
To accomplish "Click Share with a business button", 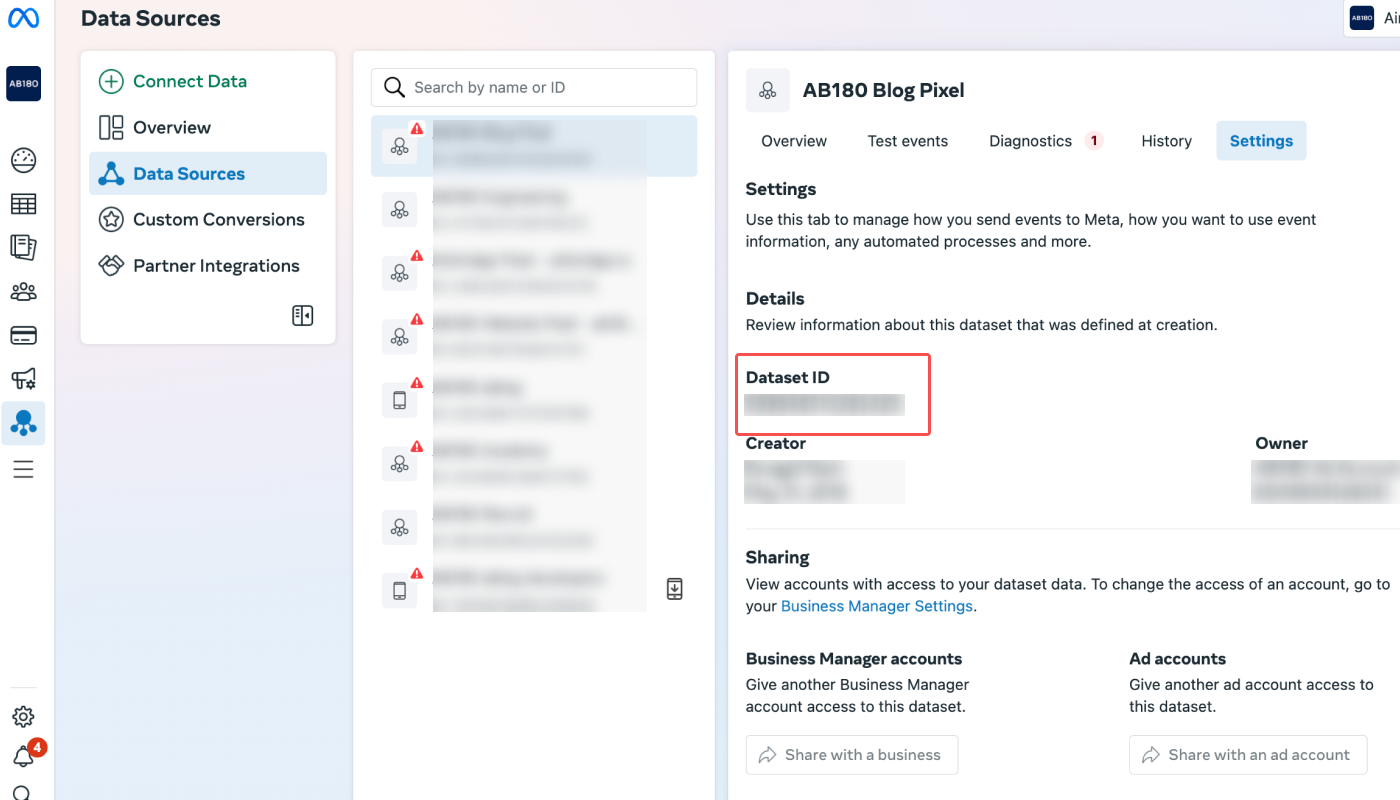I will [x=852, y=755].
